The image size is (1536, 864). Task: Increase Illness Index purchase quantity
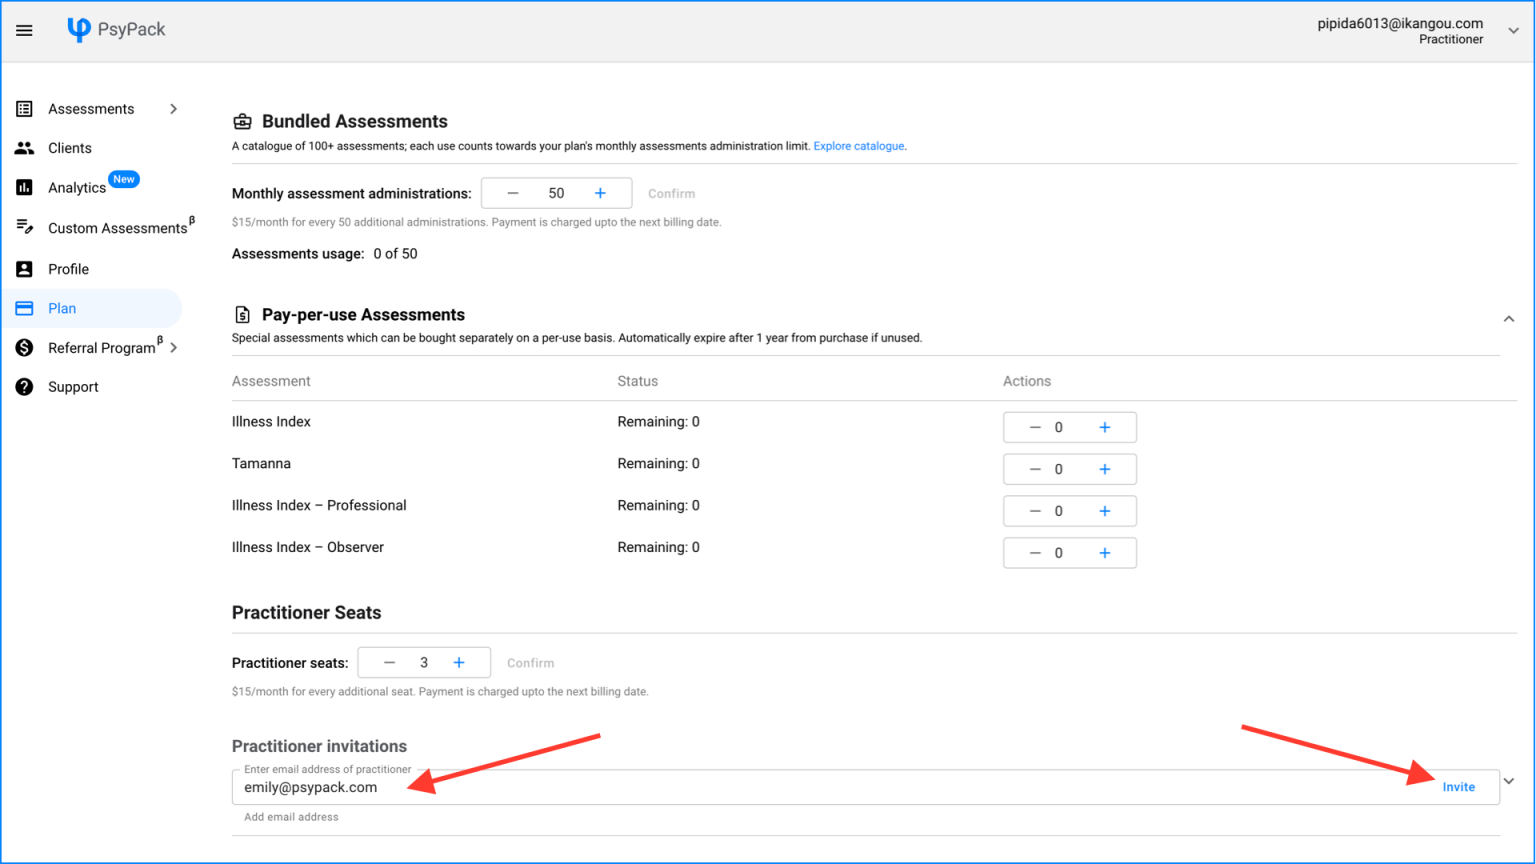coord(1104,427)
